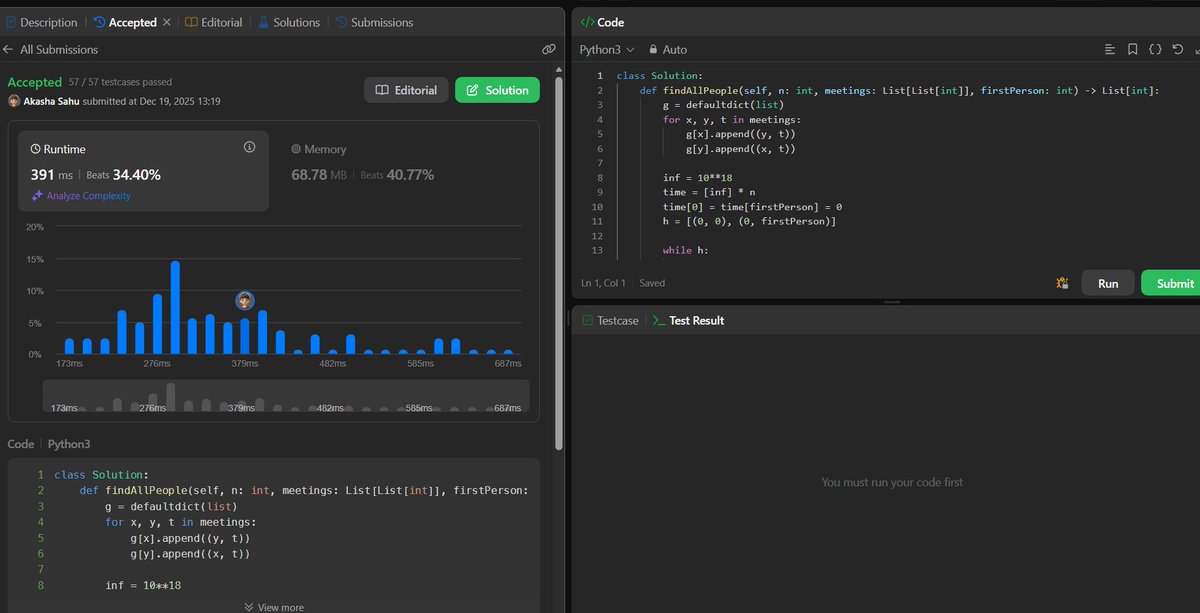Copy the submission link icon

tap(548, 49)
